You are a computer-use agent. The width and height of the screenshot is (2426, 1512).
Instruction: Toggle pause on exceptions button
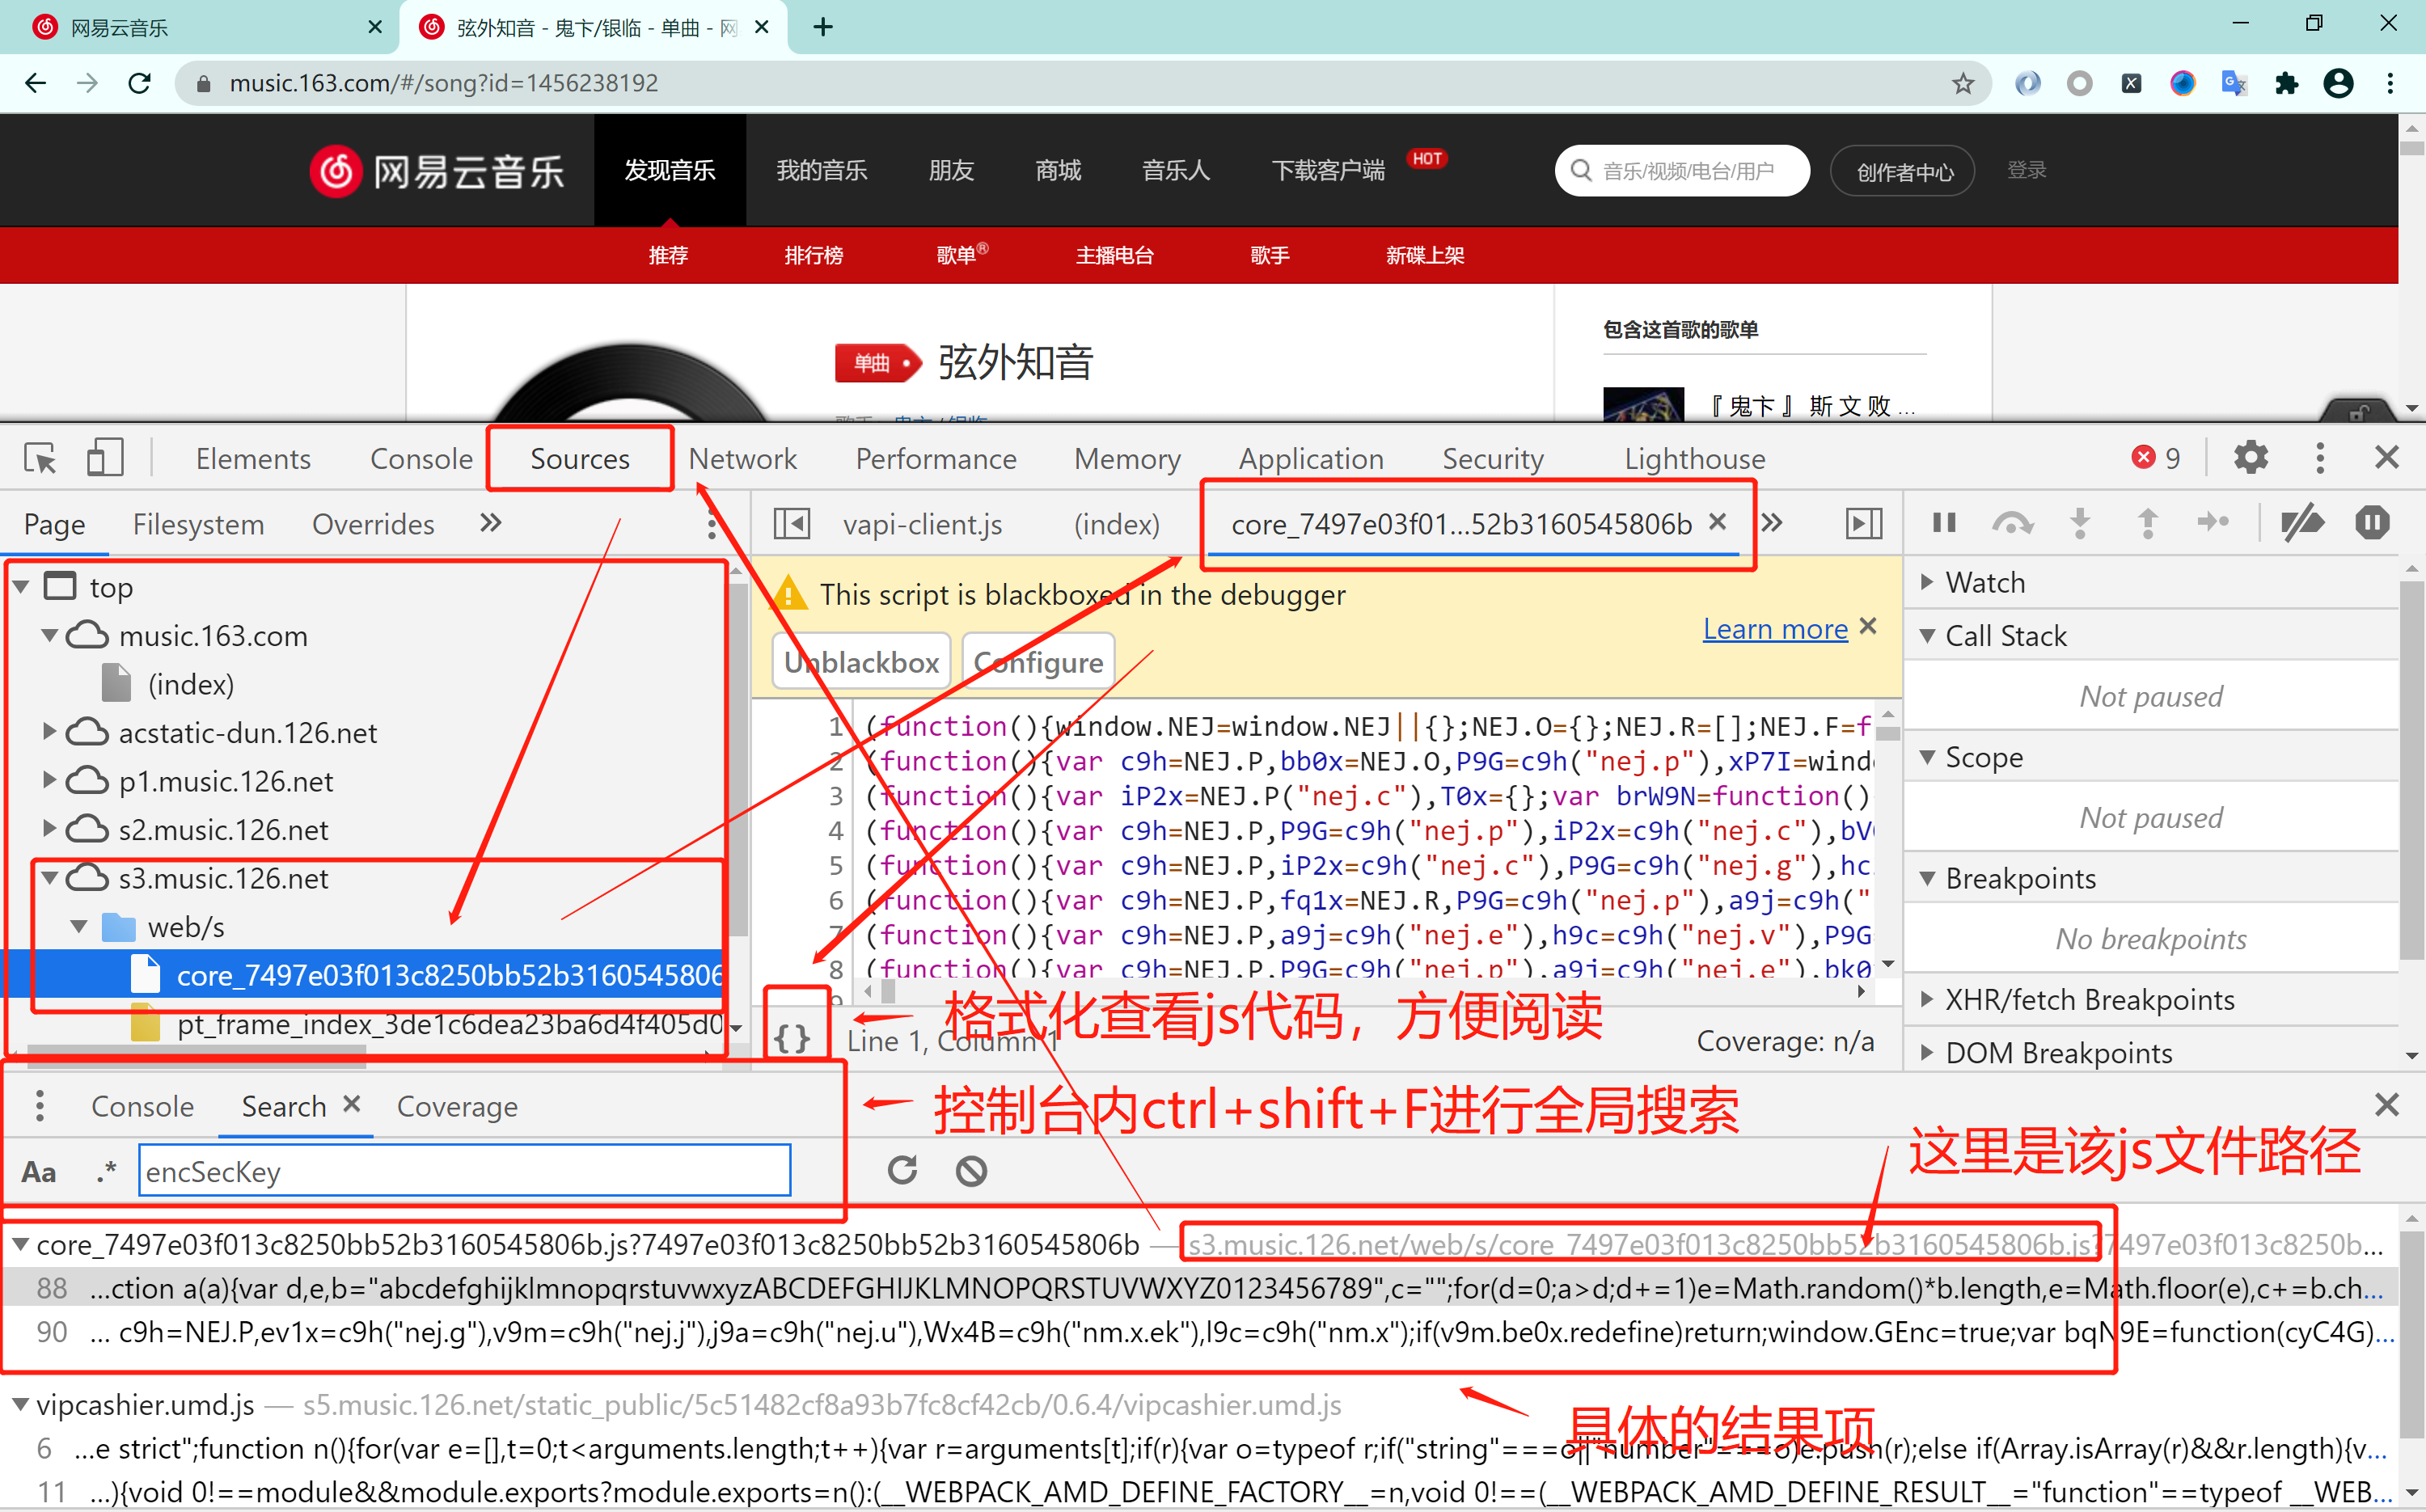point(2371,523)
